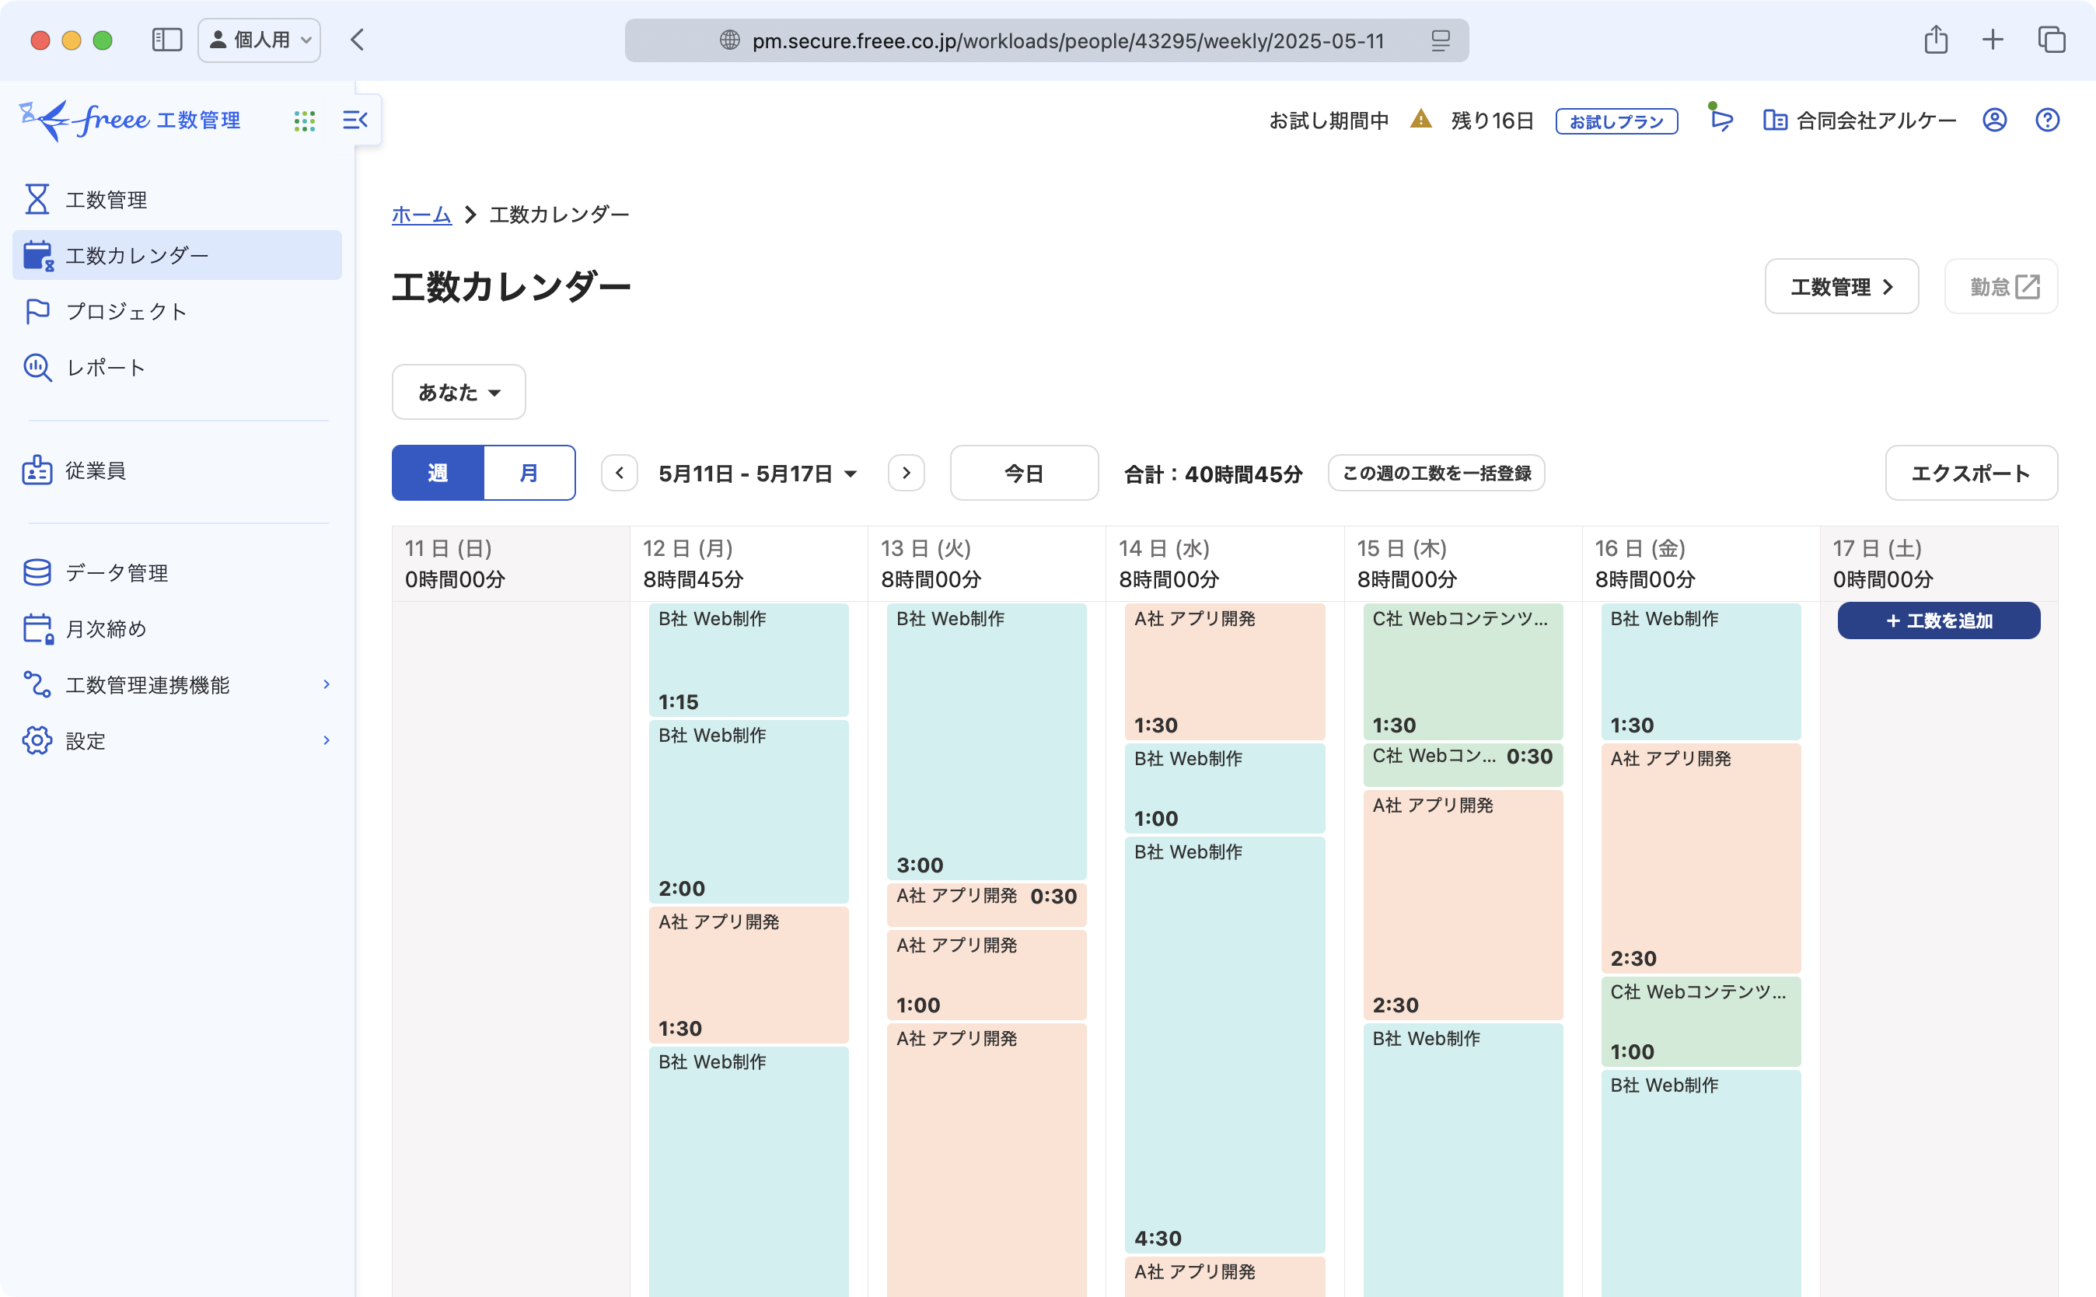Screen dimensions: 2096x1297
Task: Open the 個人用 profile dropdown in Safari
Action: tap(259, 40)
